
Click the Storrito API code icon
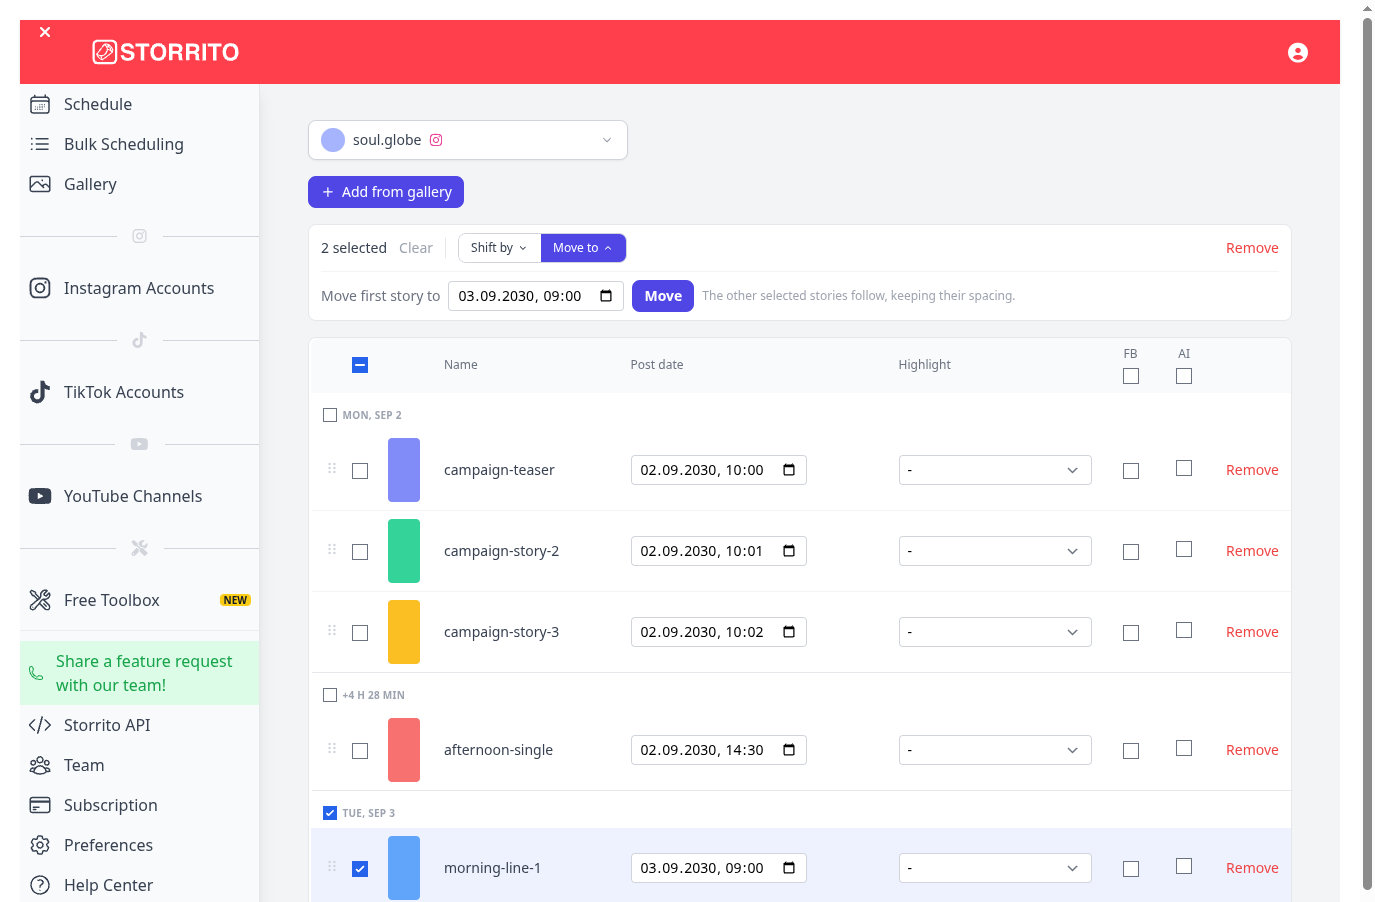pos(40,725)
